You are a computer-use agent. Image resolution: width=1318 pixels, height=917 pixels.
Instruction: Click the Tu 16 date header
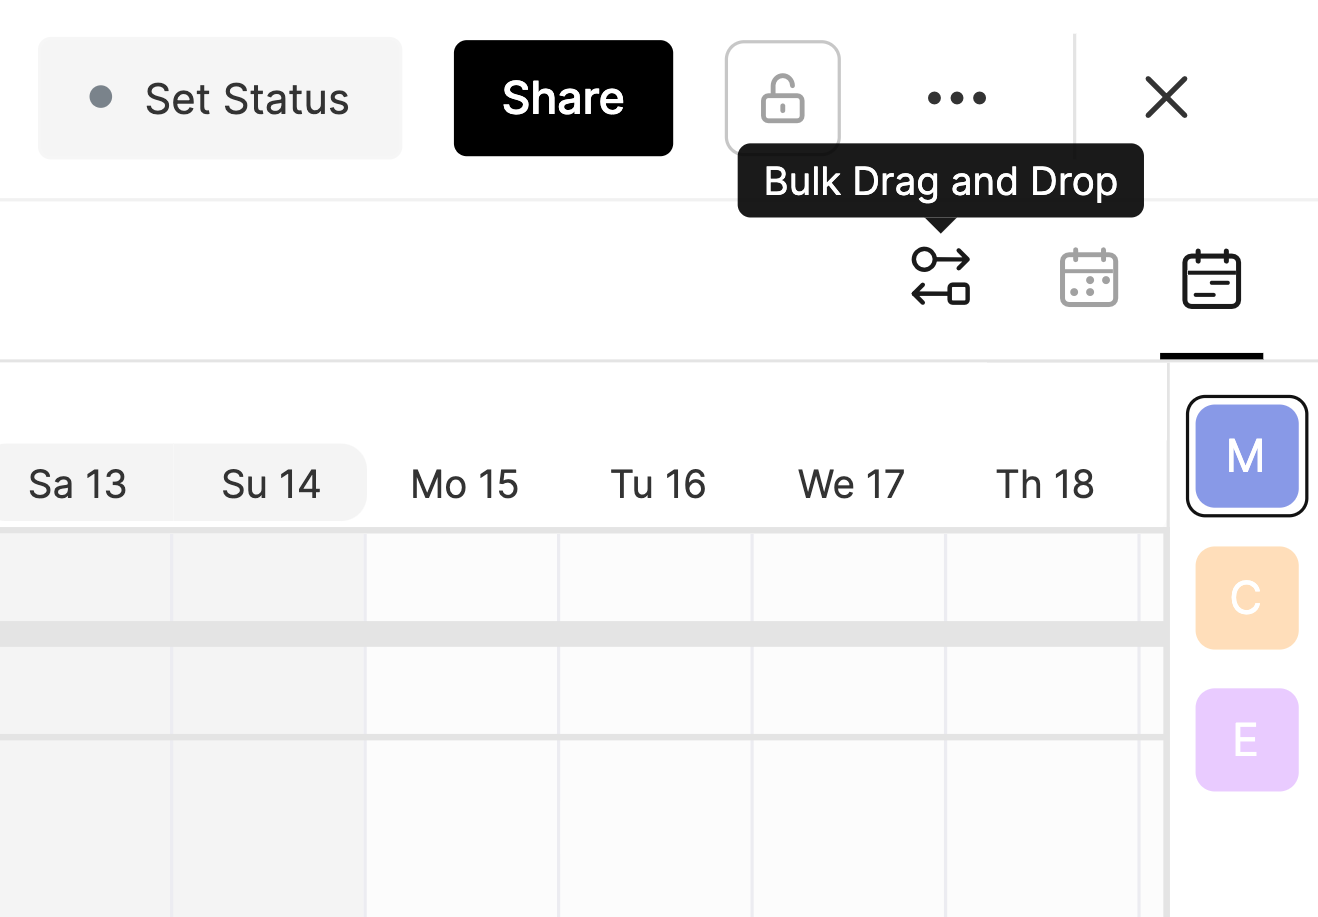coord(658,484)
